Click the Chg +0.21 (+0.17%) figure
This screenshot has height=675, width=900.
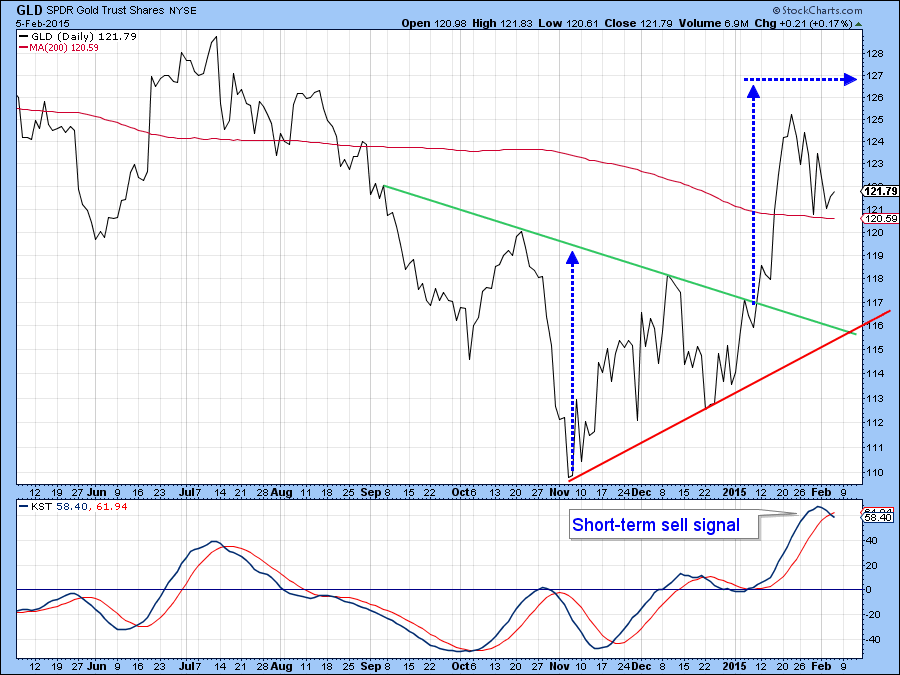pyautogui.click(x=804, y=23)
